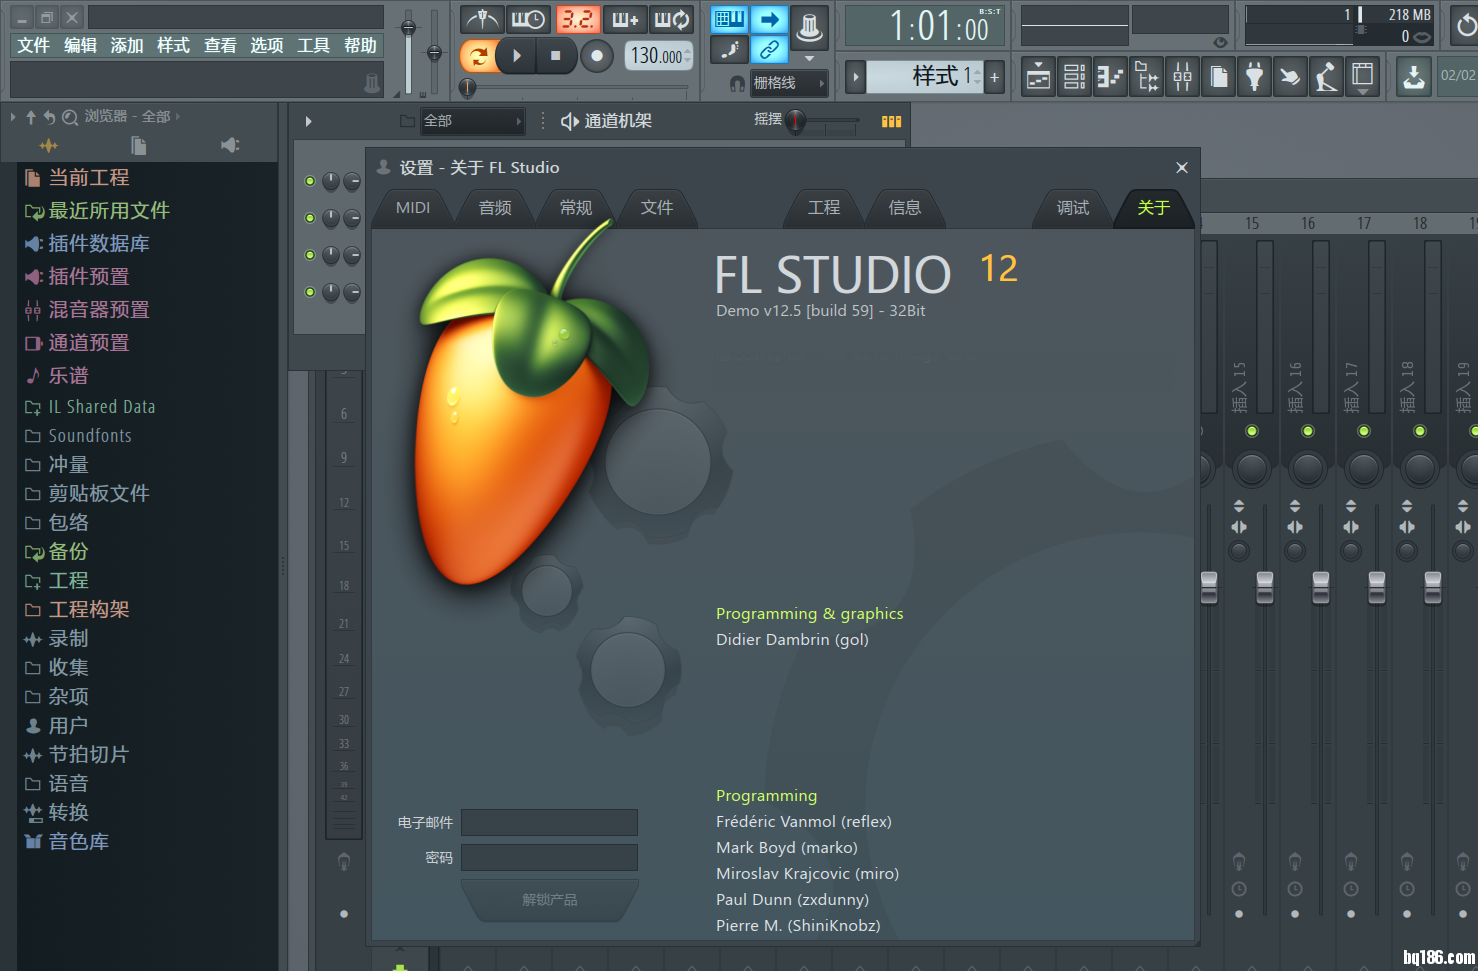Click mixer insert 17 volume fader

pyautogui.click(x=1377, y=587)
